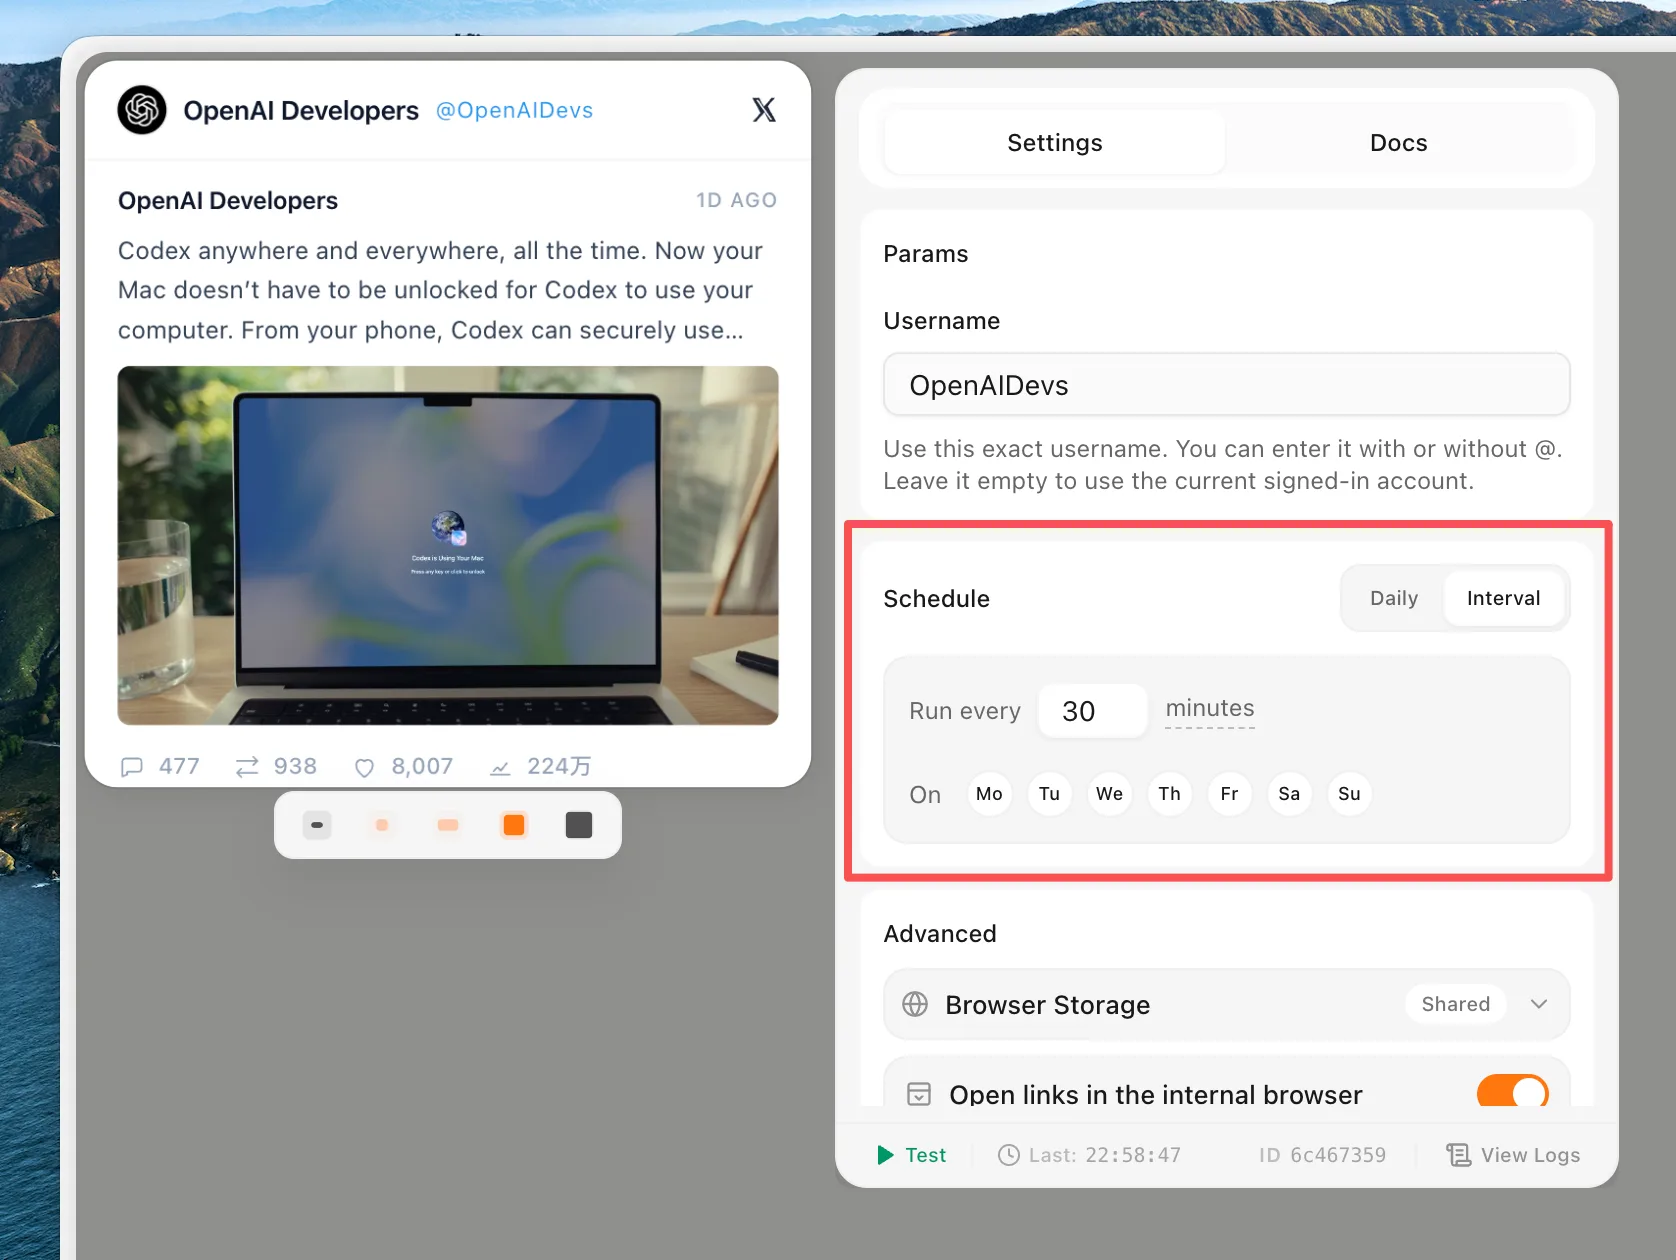Toggle Saturday in the schedule days
This screenshot has height=1260, width=1676.
point(1289,794)
